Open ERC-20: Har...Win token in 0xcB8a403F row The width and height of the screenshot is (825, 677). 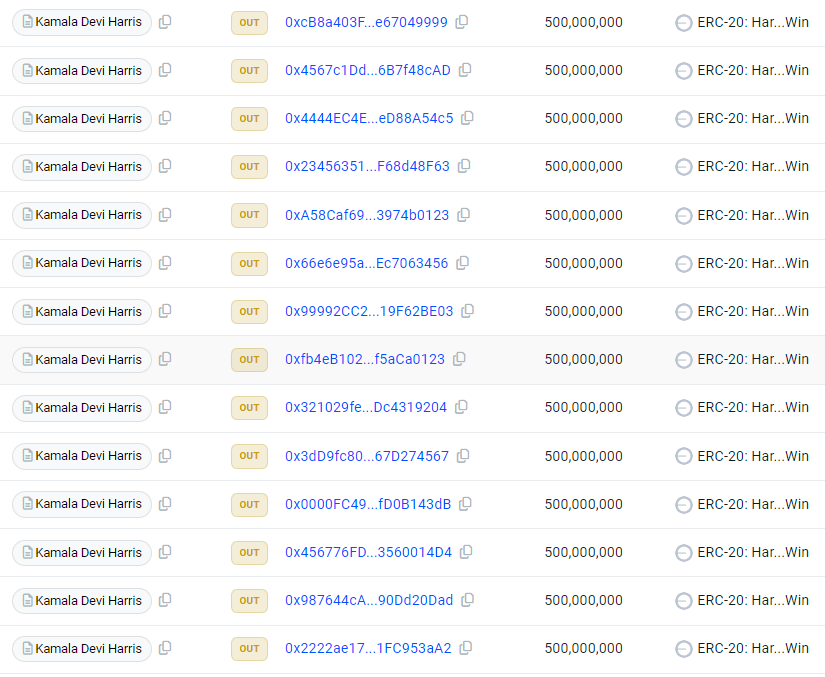tap(753, 22)
